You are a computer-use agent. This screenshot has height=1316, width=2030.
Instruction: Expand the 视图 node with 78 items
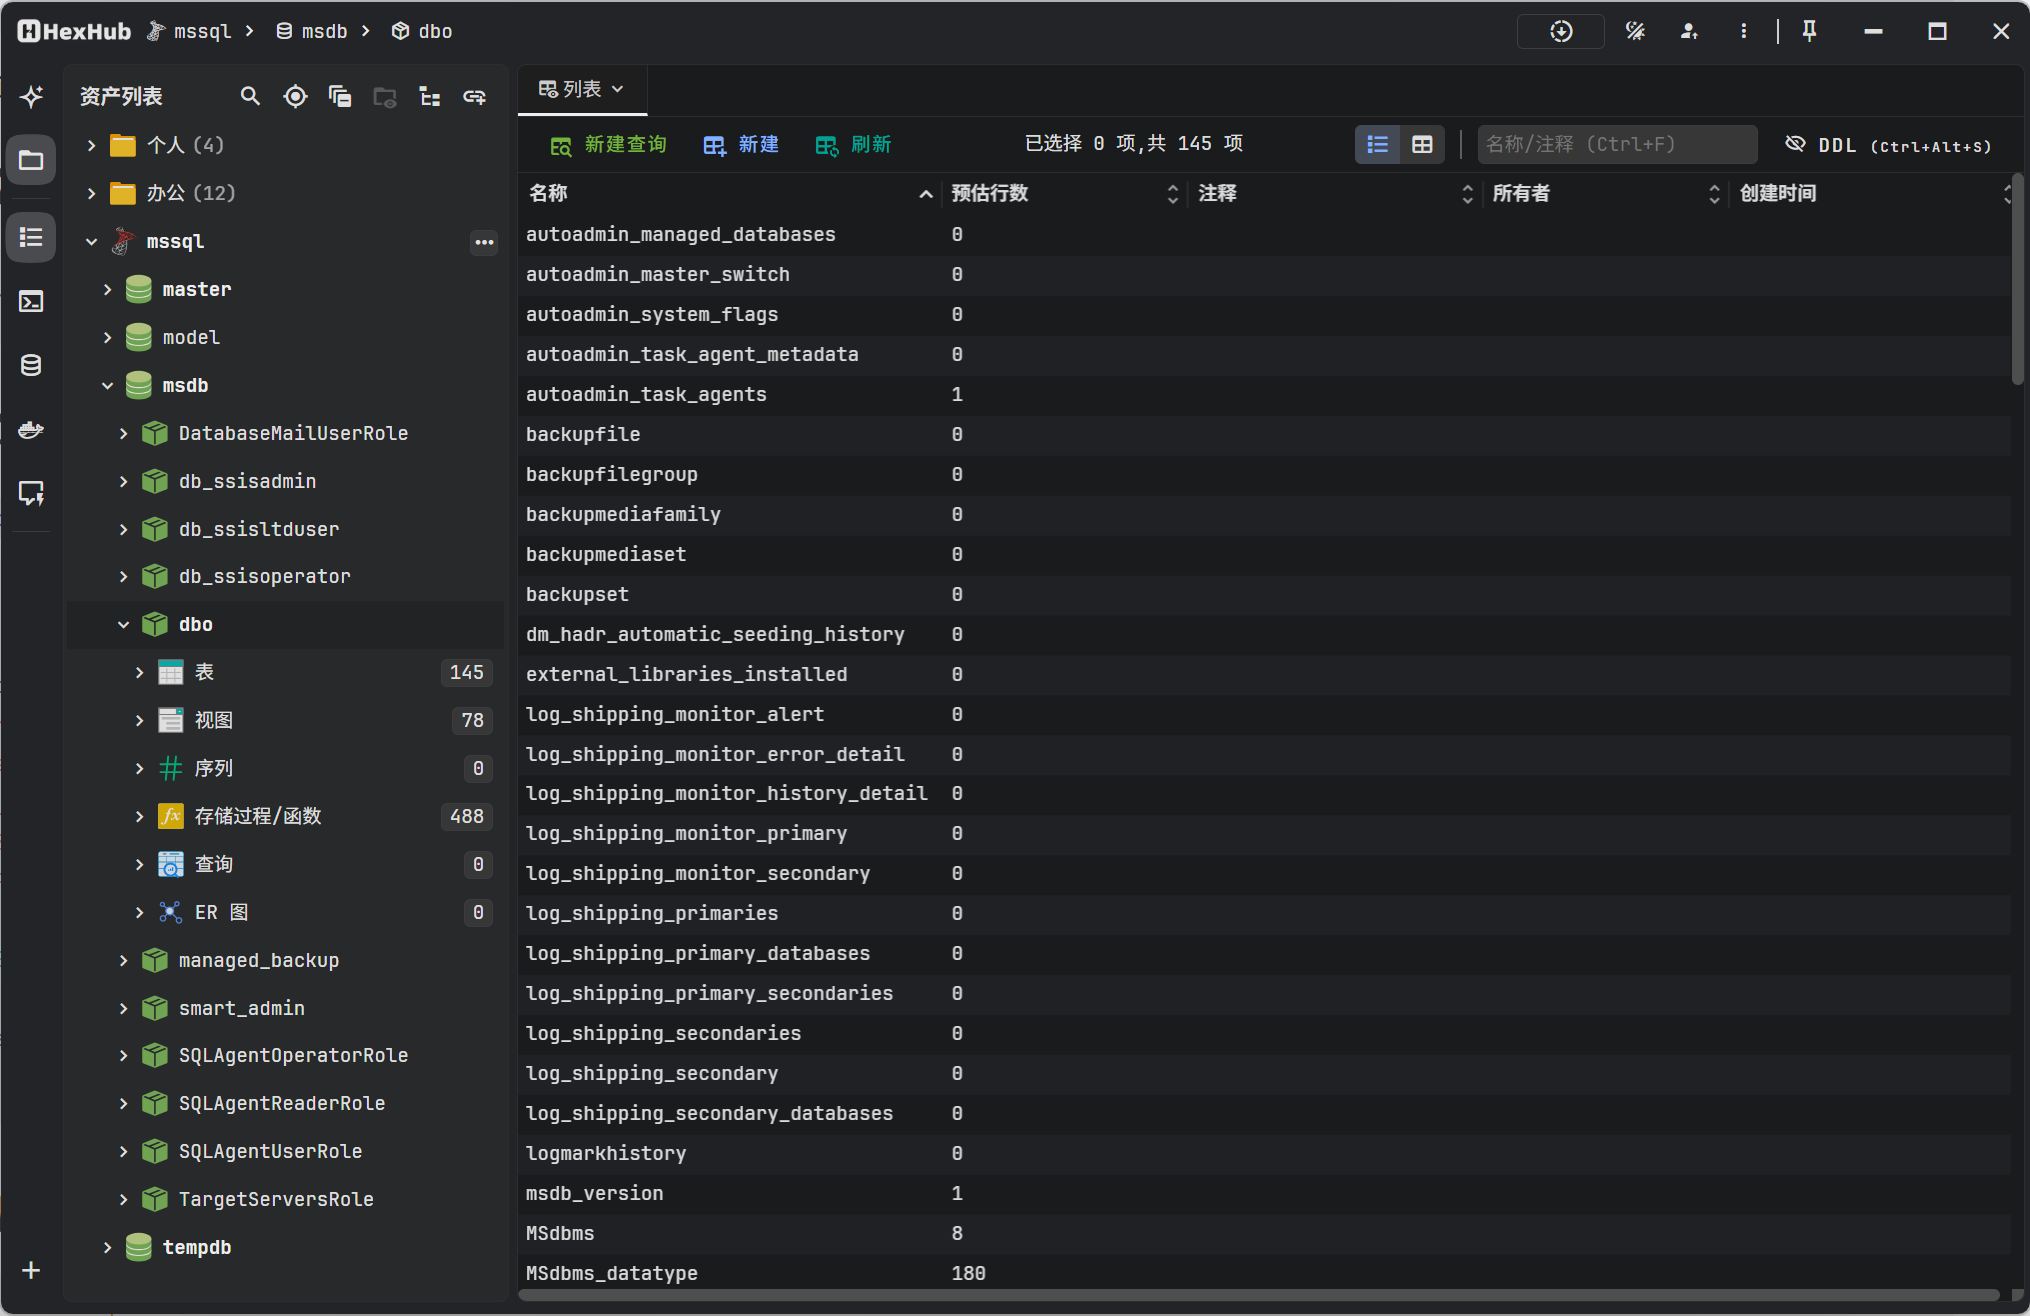pyautogui.click(x=139, y=720)
